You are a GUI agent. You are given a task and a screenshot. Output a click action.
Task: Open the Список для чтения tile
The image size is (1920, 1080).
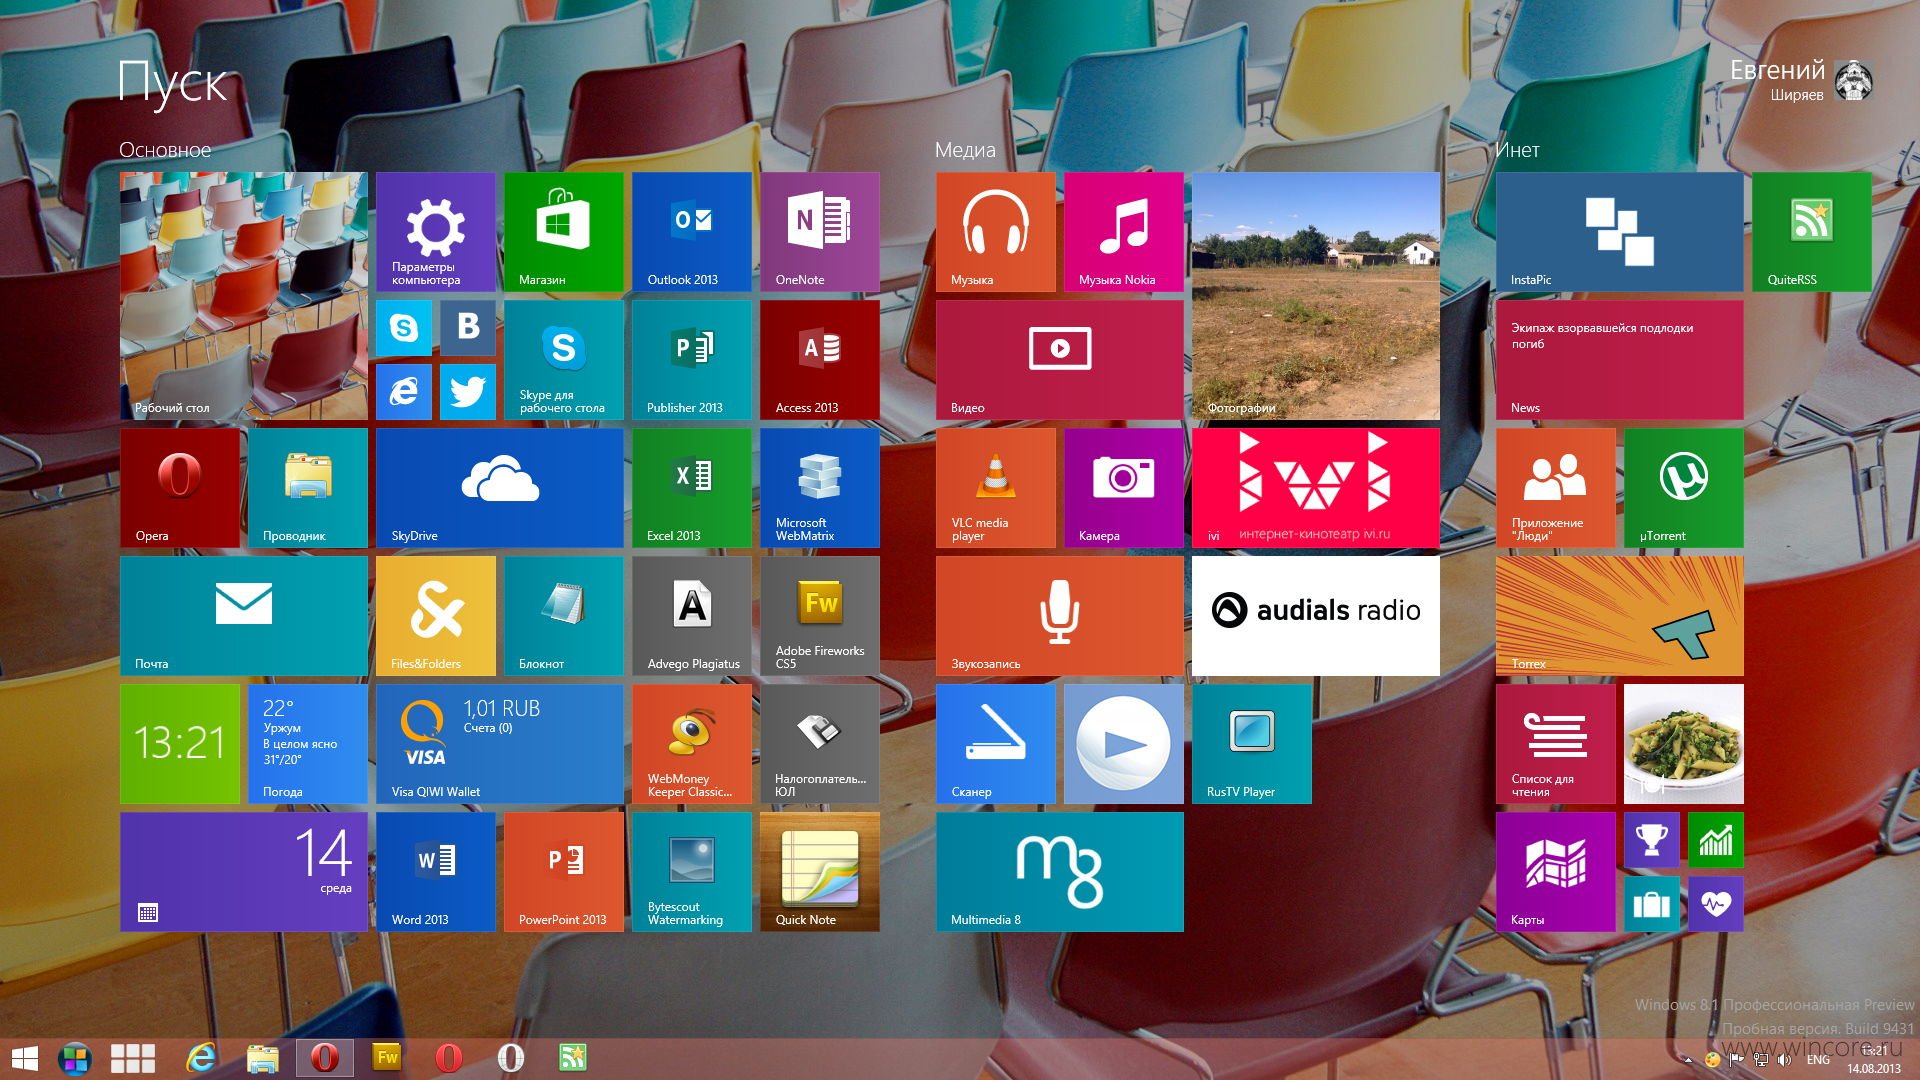click(1555, 744)
